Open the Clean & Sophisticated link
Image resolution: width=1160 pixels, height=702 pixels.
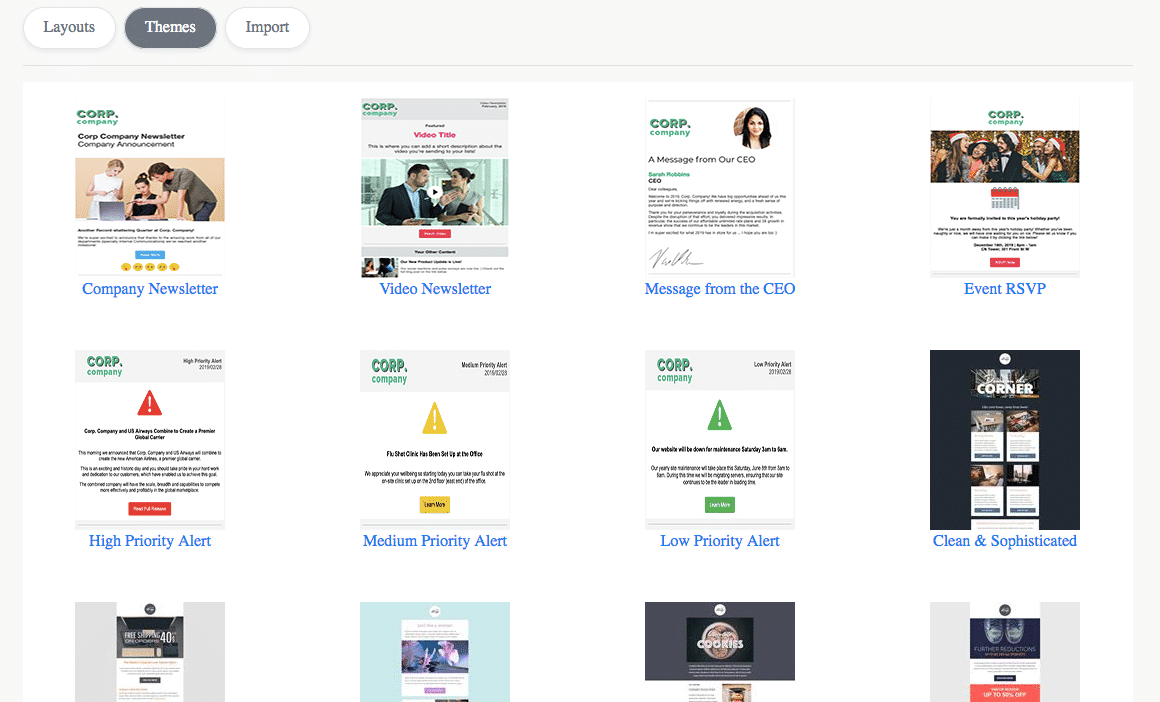(1004, 540)
